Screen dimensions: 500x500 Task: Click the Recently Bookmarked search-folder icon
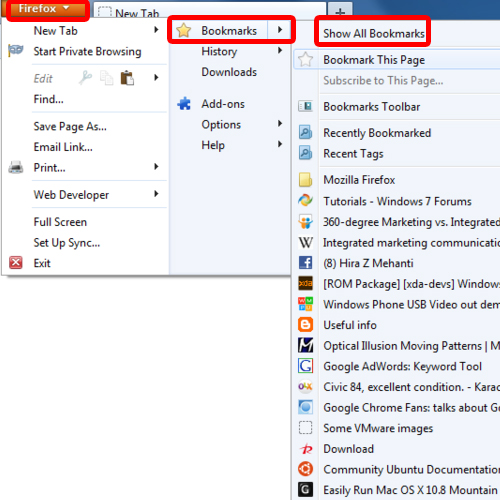pos(305,132)
